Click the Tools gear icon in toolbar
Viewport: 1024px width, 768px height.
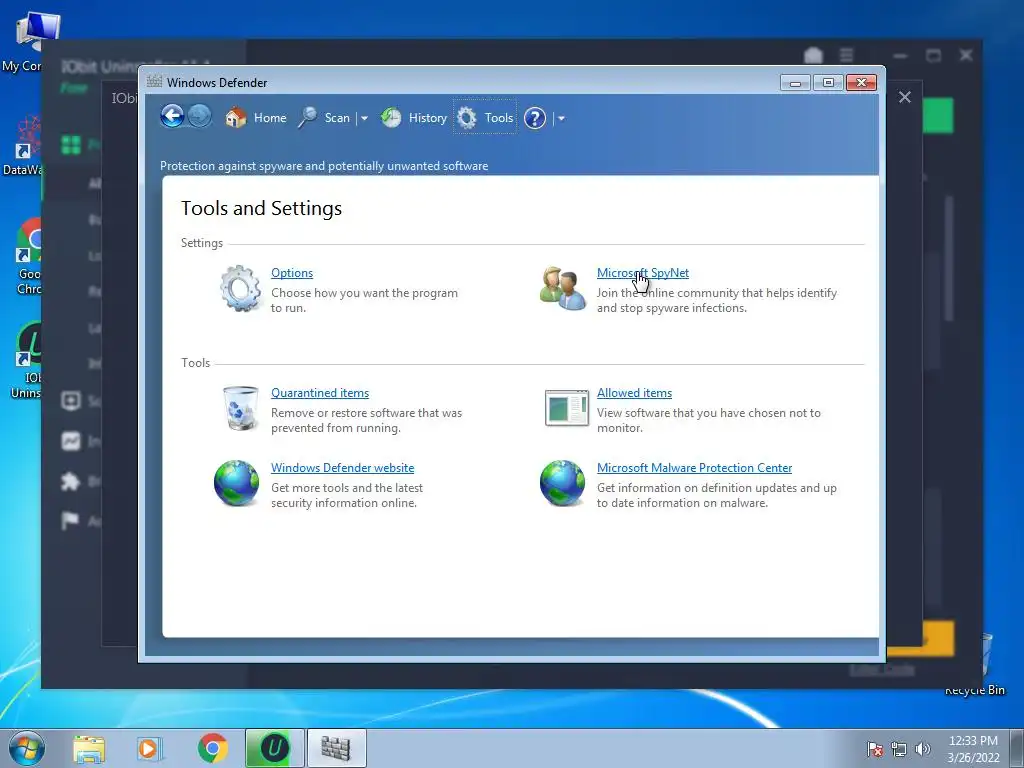click(x=466, y=118)
